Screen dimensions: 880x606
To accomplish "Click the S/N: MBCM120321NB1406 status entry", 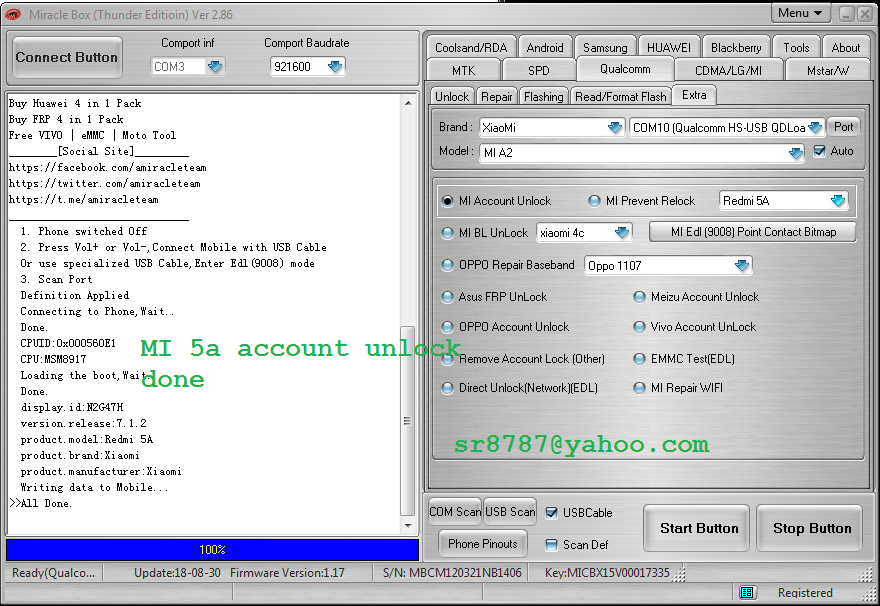I will click(x=452, y=573).
